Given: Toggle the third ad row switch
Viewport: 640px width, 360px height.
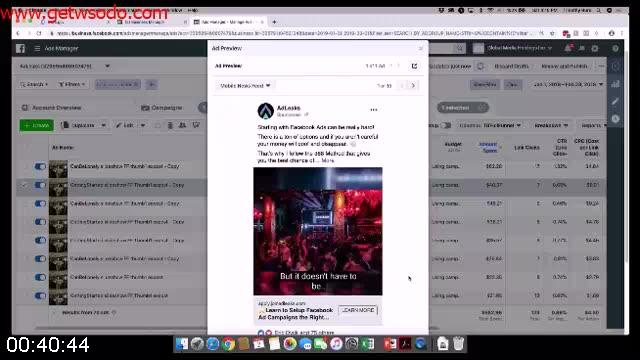Looking at the screenshot, I should tap(40, 203).
